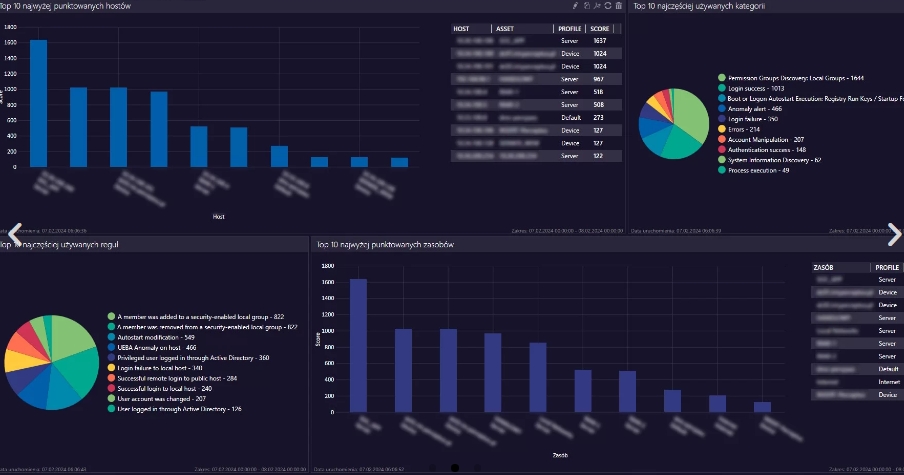Refresh the top scored hosts widget
The width and height of the screenshot is (904, 475).
608,6
